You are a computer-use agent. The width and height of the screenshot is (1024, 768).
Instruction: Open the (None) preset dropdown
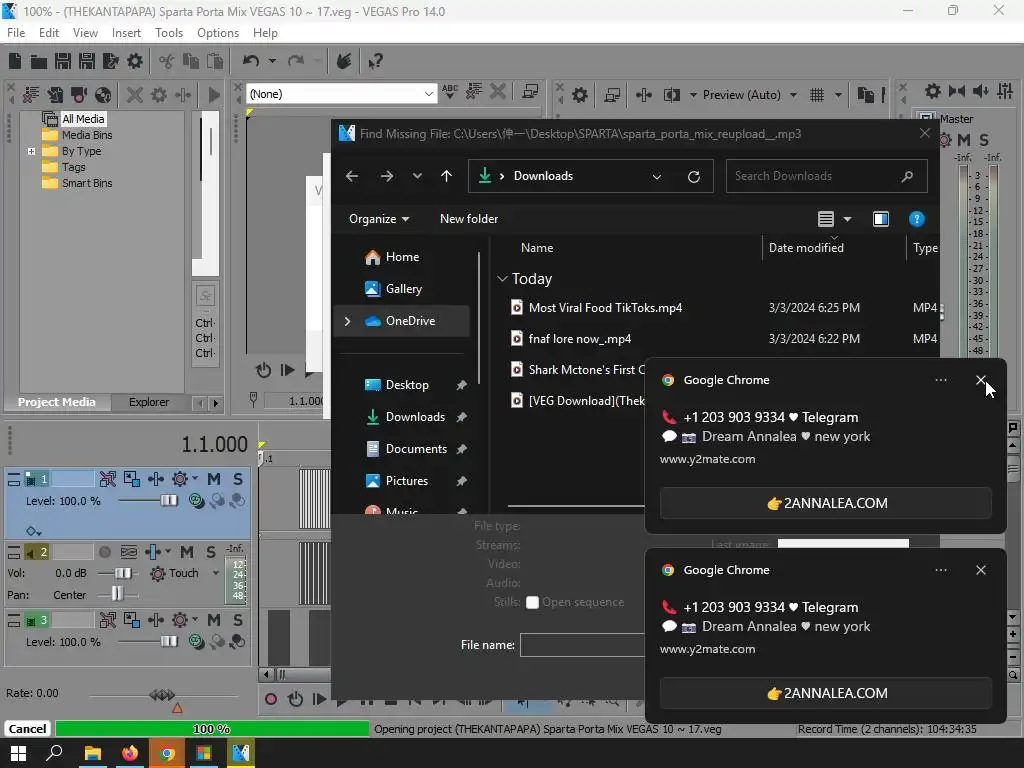pos(428,94)
